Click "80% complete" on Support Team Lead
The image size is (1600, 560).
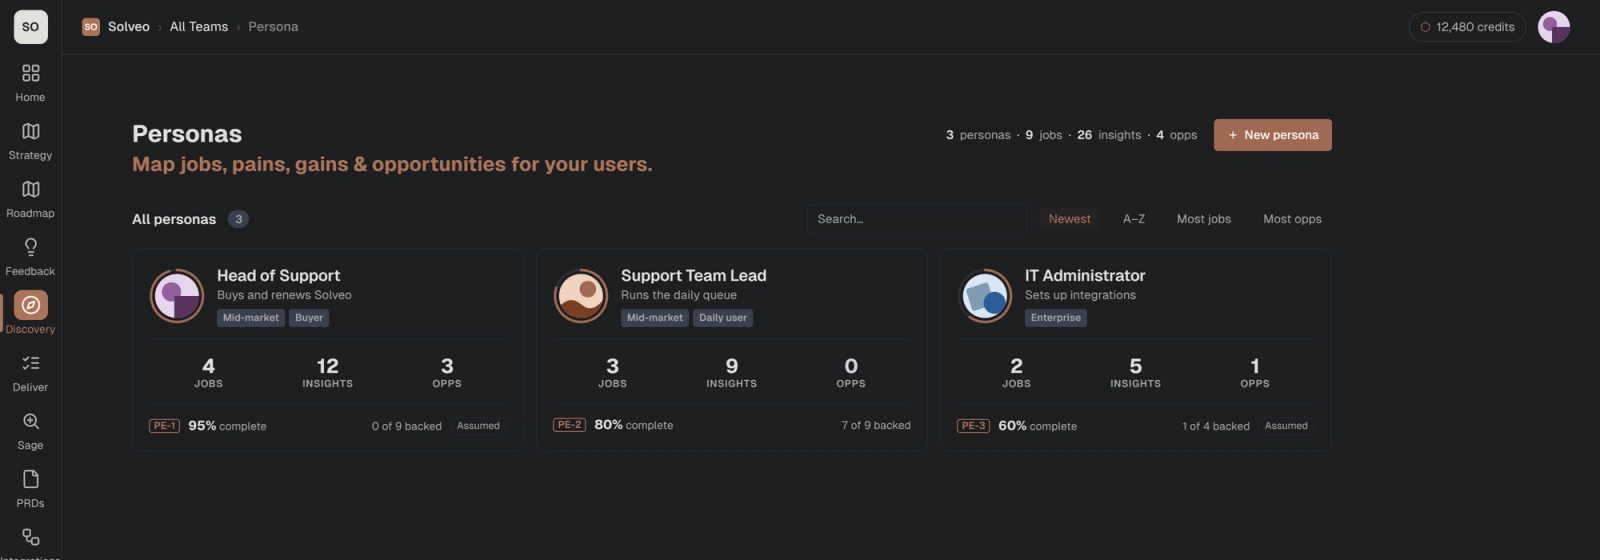[633, 425]
